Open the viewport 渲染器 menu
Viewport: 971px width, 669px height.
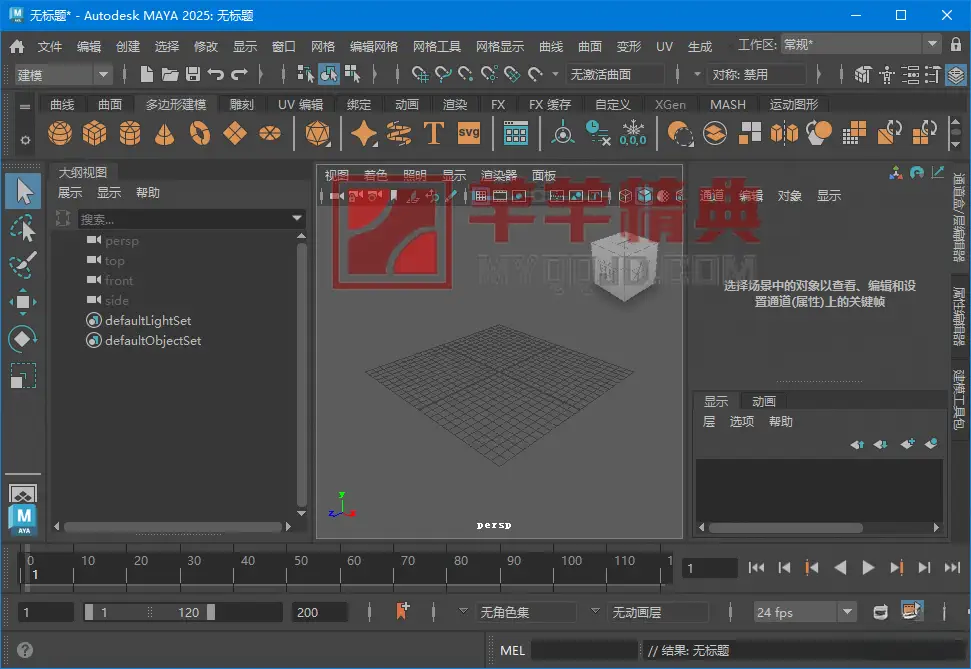tap(499, 175)
